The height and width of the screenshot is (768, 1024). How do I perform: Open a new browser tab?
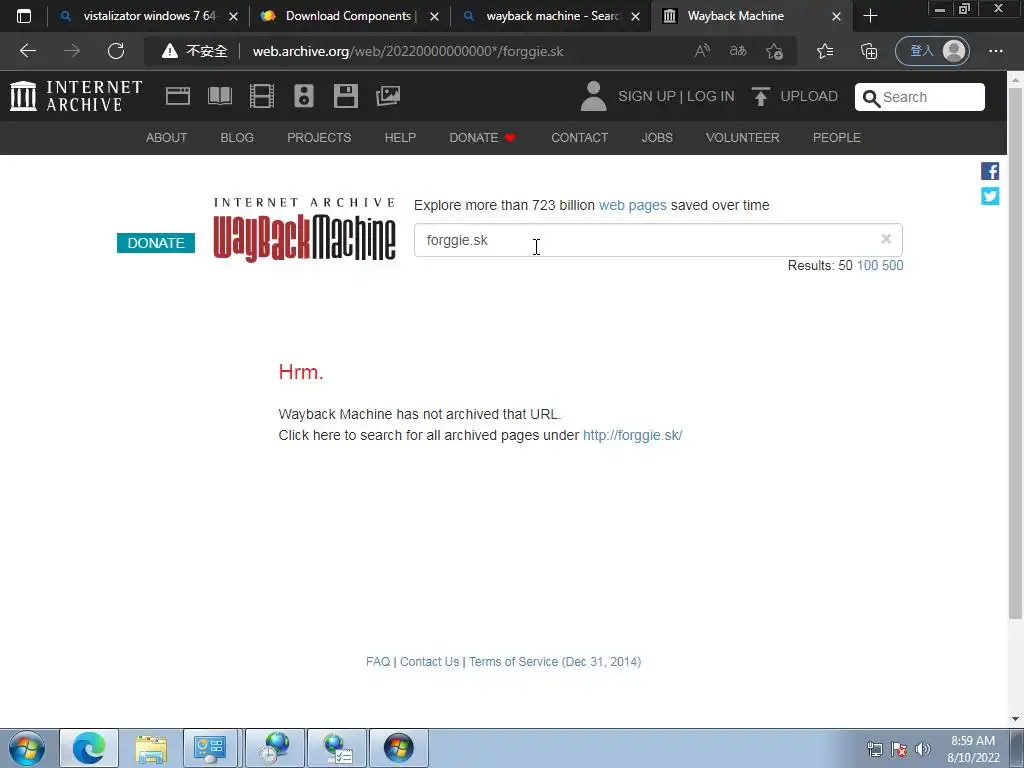[x=870, y=16]
